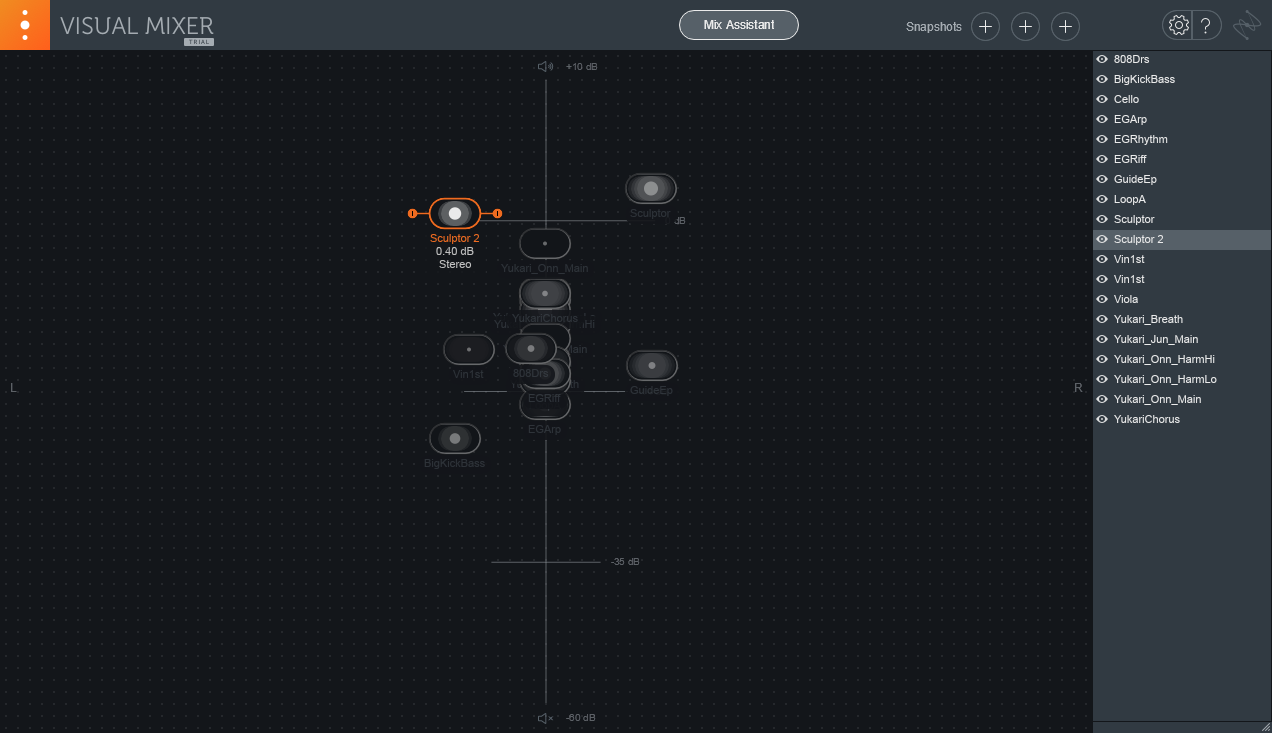This screenshot has height=733, width=1272.
Task: Select the Sculptor 2 node on canvas
Action: (455, 213)
